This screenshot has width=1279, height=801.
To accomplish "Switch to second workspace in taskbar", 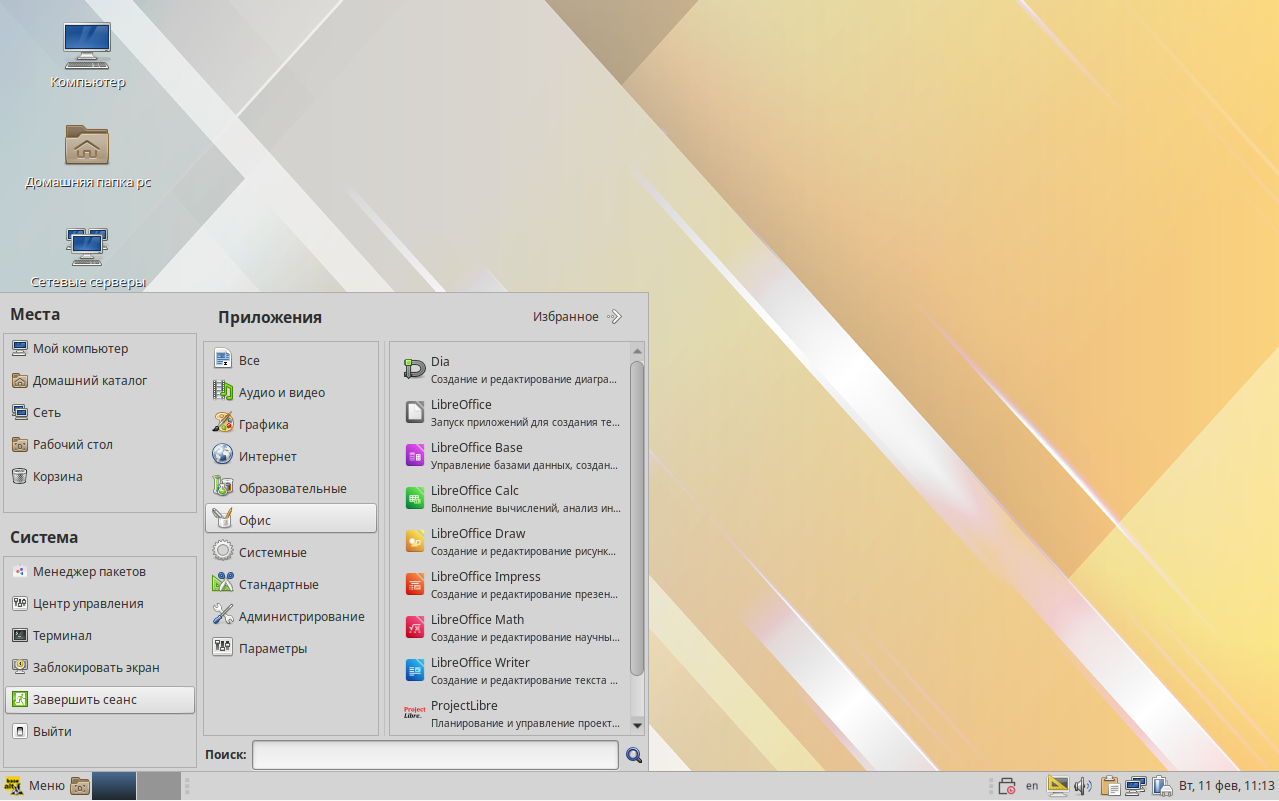I will (157, 786).
